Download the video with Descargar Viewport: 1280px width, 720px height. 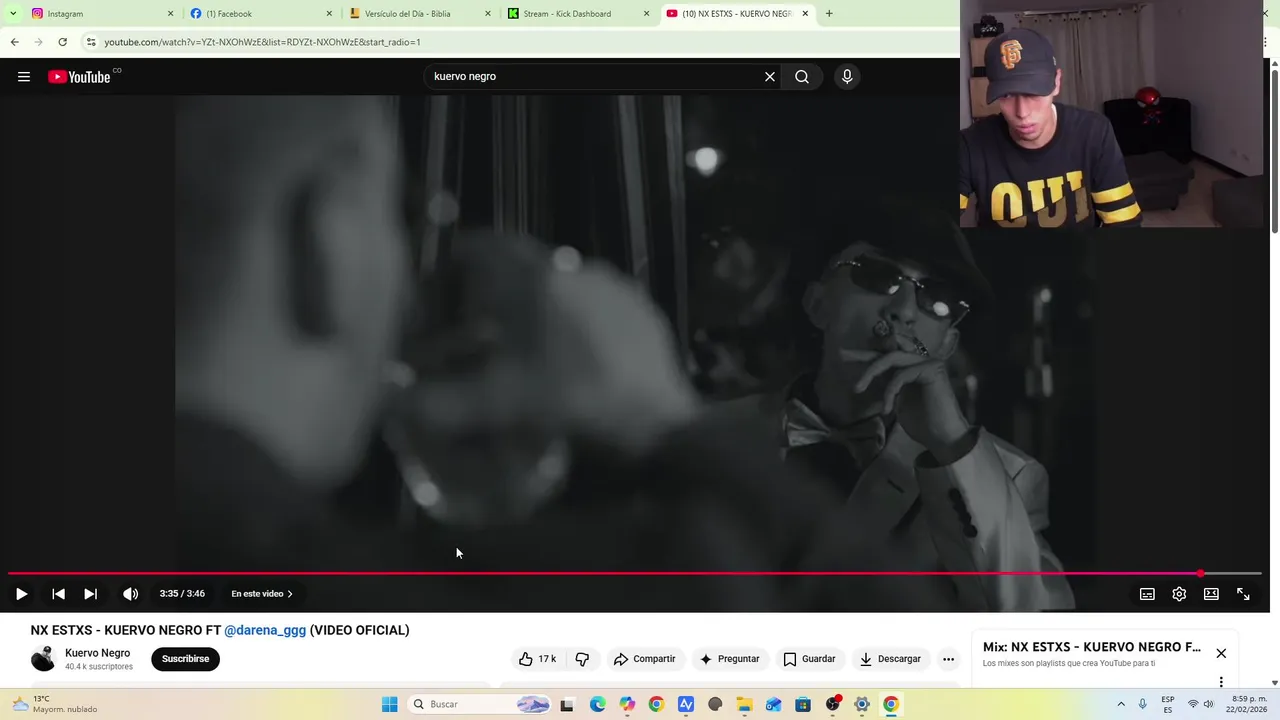890,659
